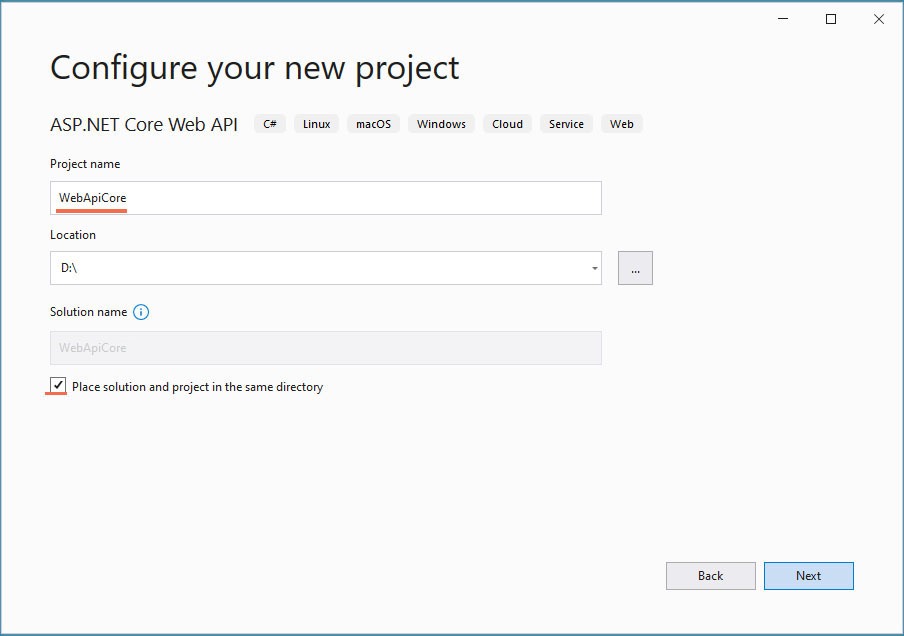This screenshot has width=904, height=636.
Task: Click the Web project type tag
Action: tap(621, 124)
